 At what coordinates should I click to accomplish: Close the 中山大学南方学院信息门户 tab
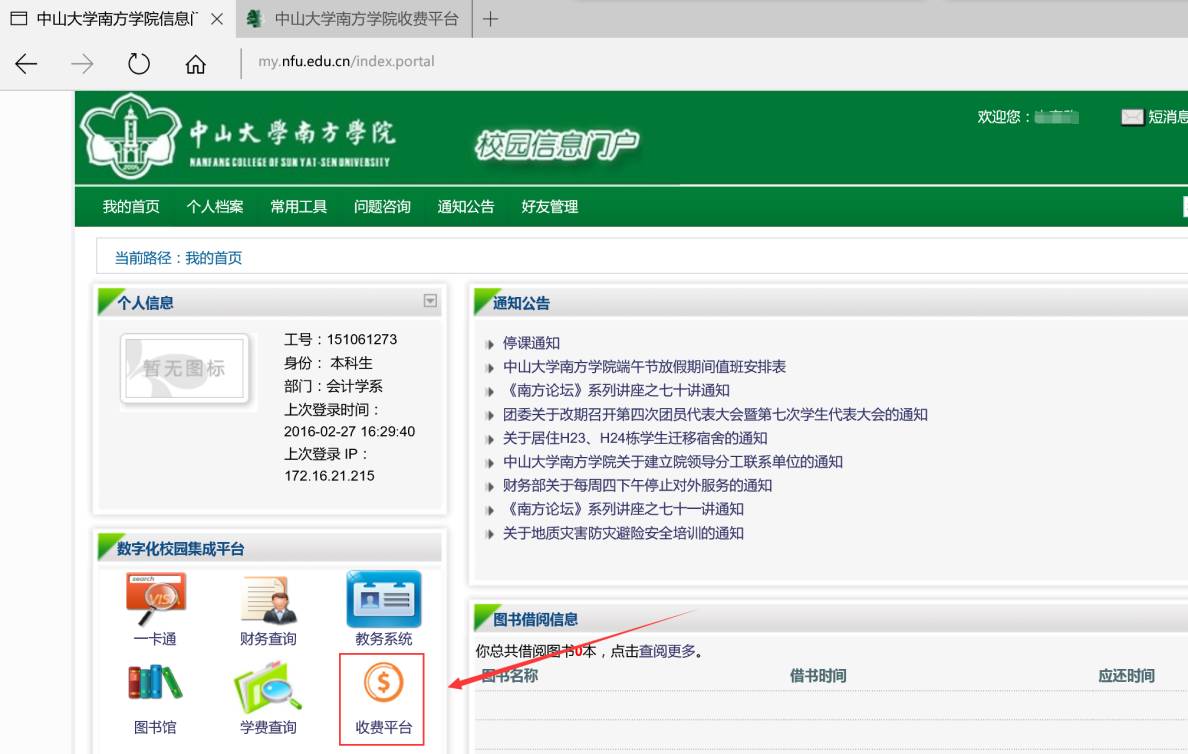[x=217, y=19]
